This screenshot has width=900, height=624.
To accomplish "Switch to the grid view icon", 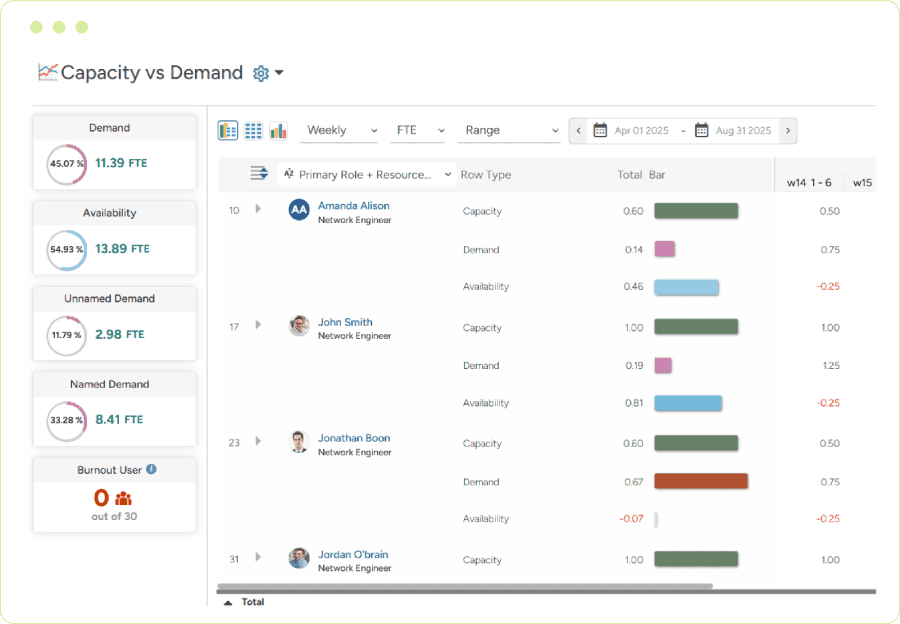I will (x=252, y=130).
